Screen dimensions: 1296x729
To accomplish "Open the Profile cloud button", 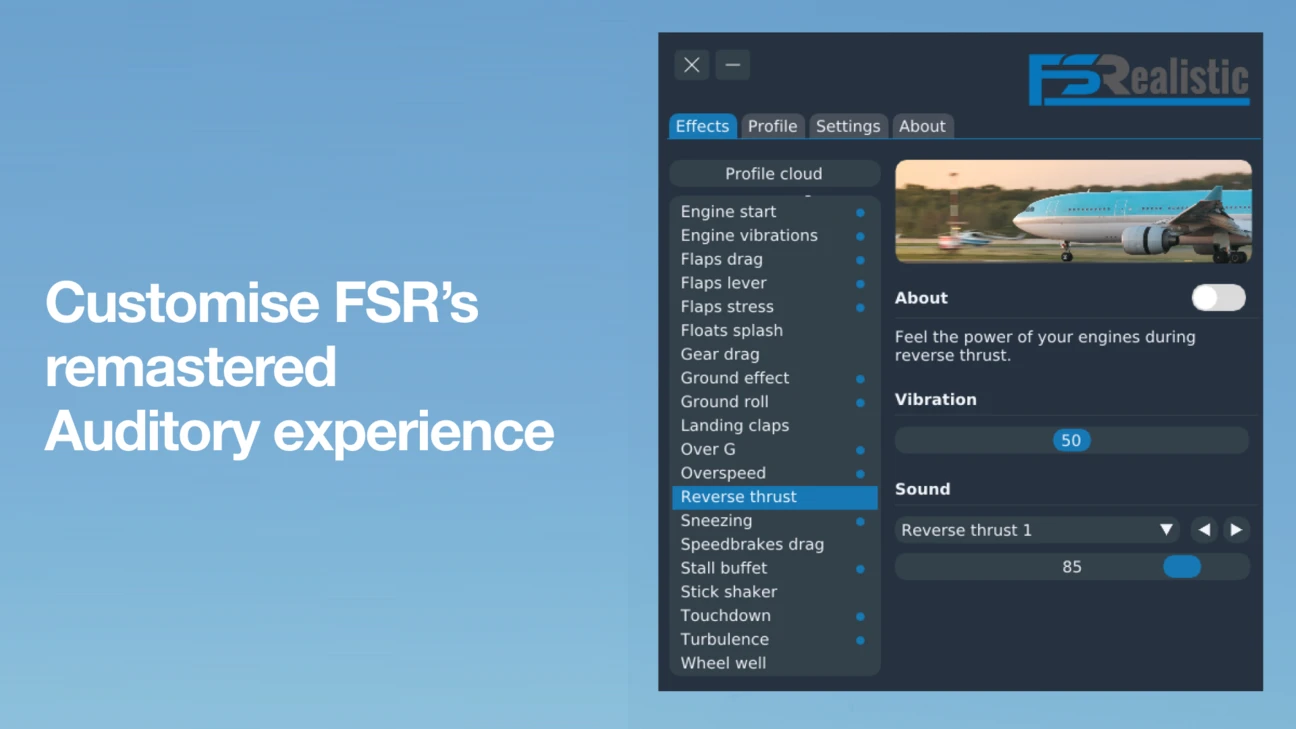I will 774,173.
